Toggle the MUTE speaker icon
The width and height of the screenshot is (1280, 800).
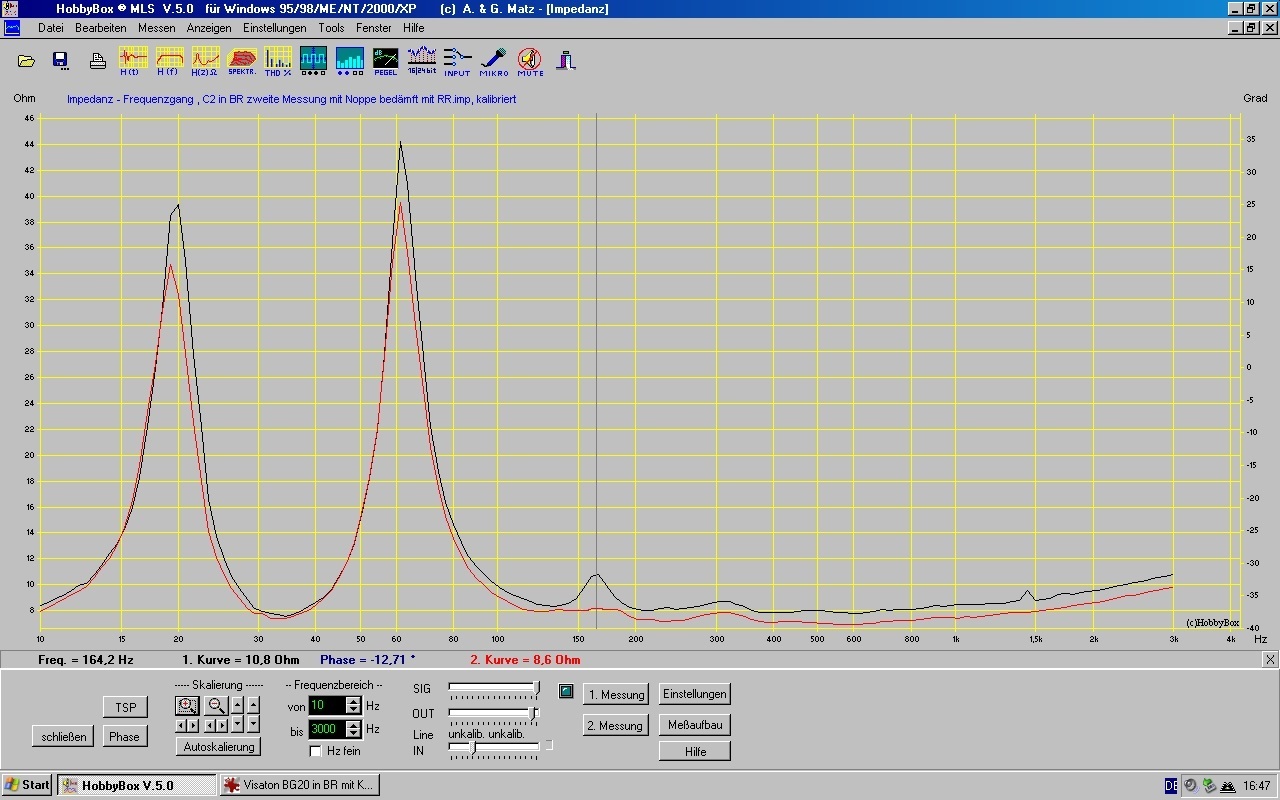click(530, 60)
